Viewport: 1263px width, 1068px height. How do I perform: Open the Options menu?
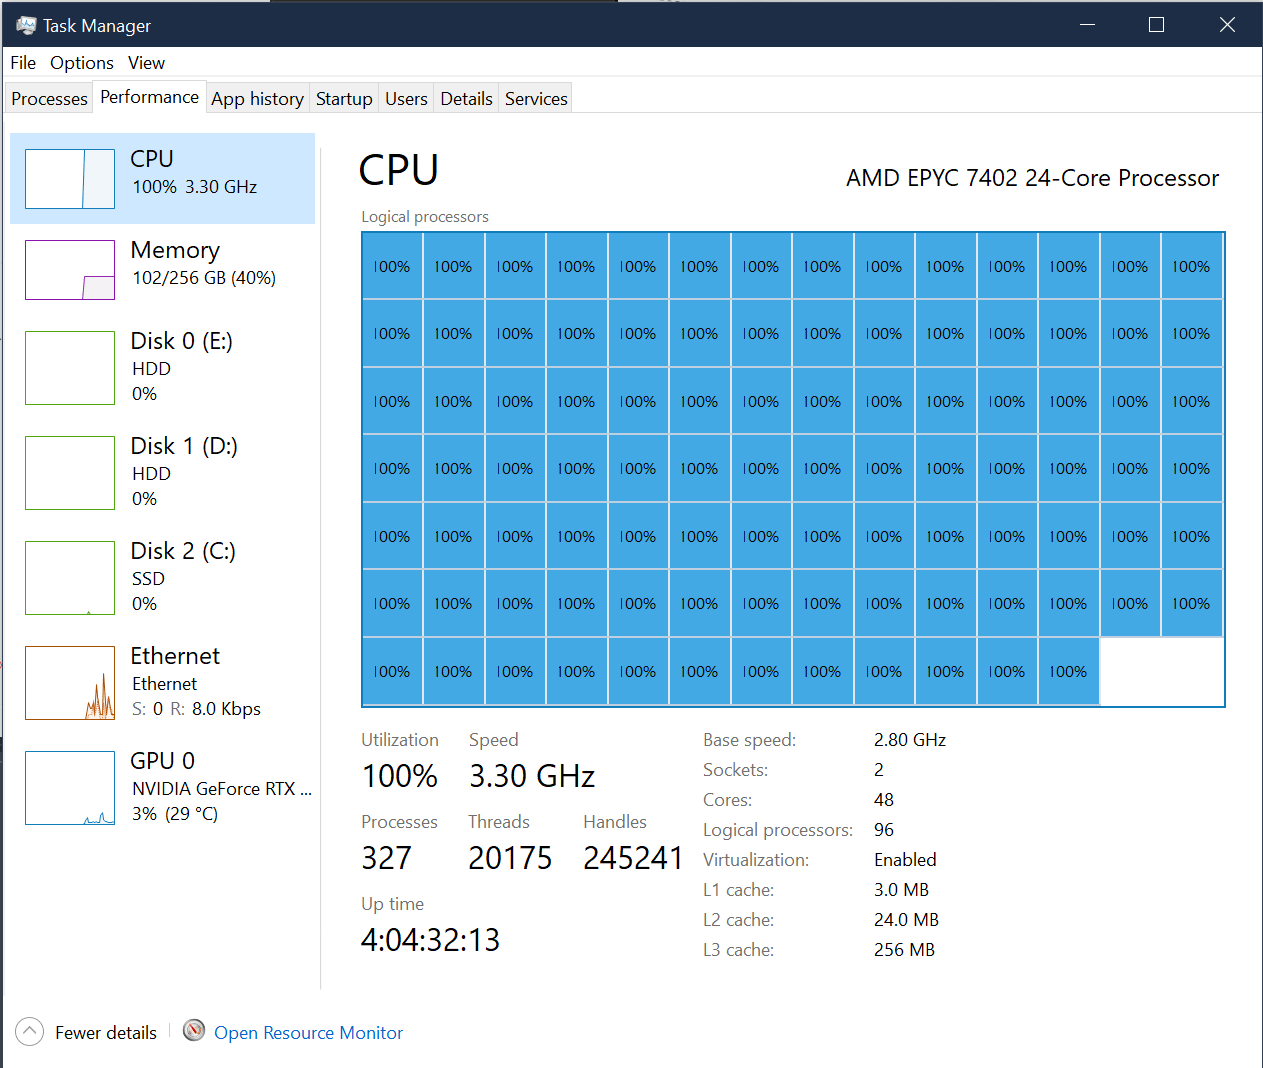(x=81, y=62)
